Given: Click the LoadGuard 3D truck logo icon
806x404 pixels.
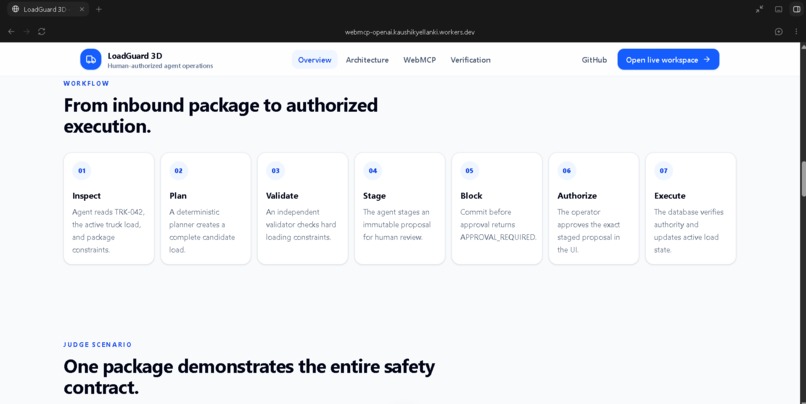Looking at the screenshot, I should [90, 60].
